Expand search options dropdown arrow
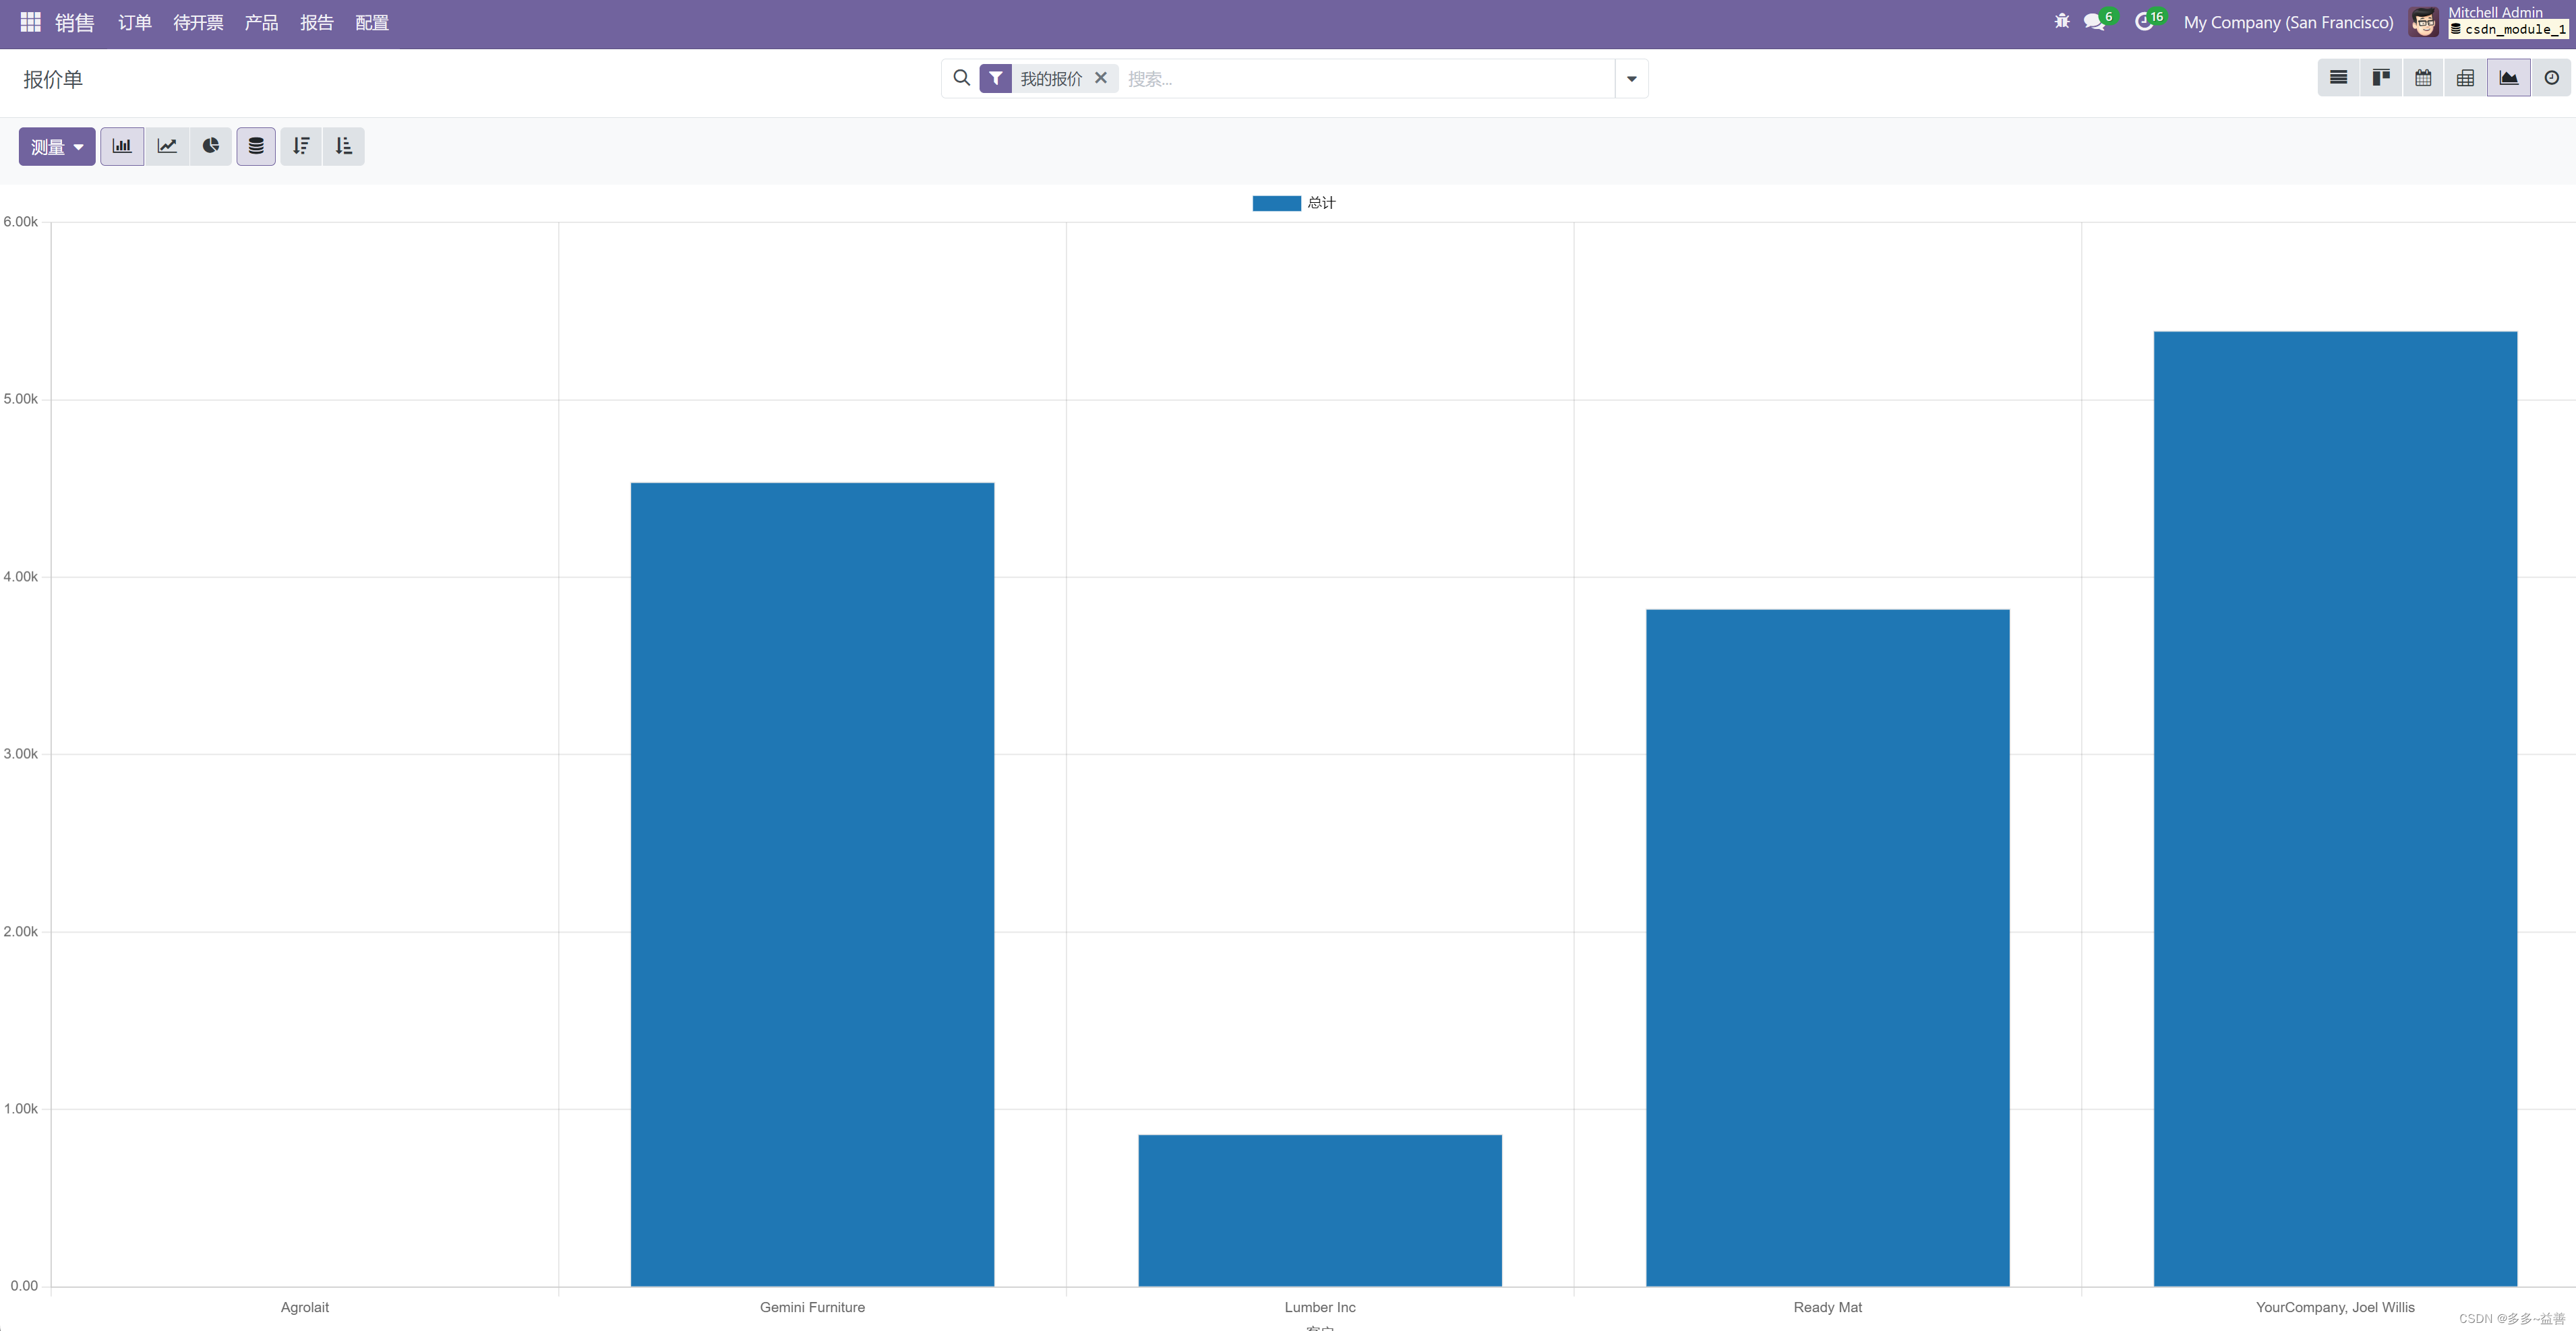 tap(1631, 79)
